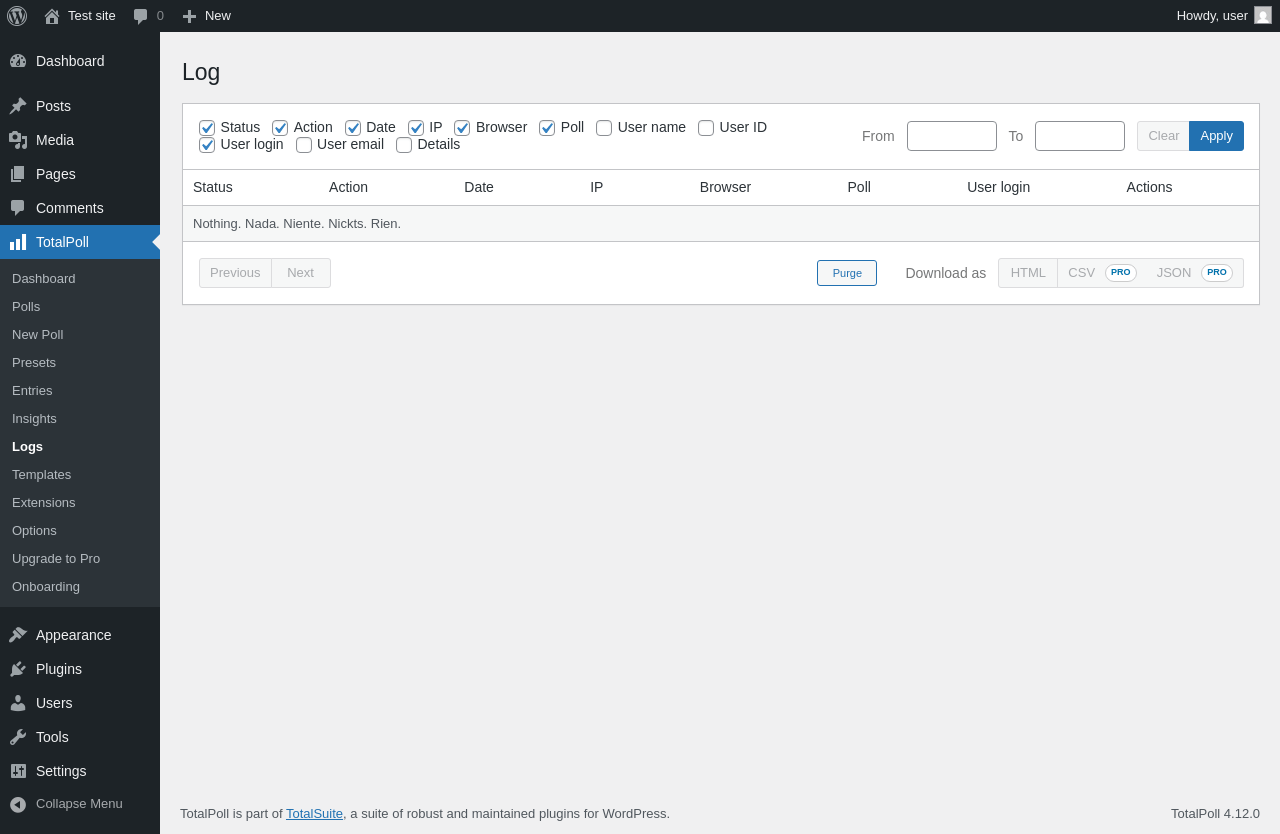Screen dimensions: 1280x834
Task: Uncheck the Poll column checkbox
Action: pyautogui.click(x=547, y=128)
